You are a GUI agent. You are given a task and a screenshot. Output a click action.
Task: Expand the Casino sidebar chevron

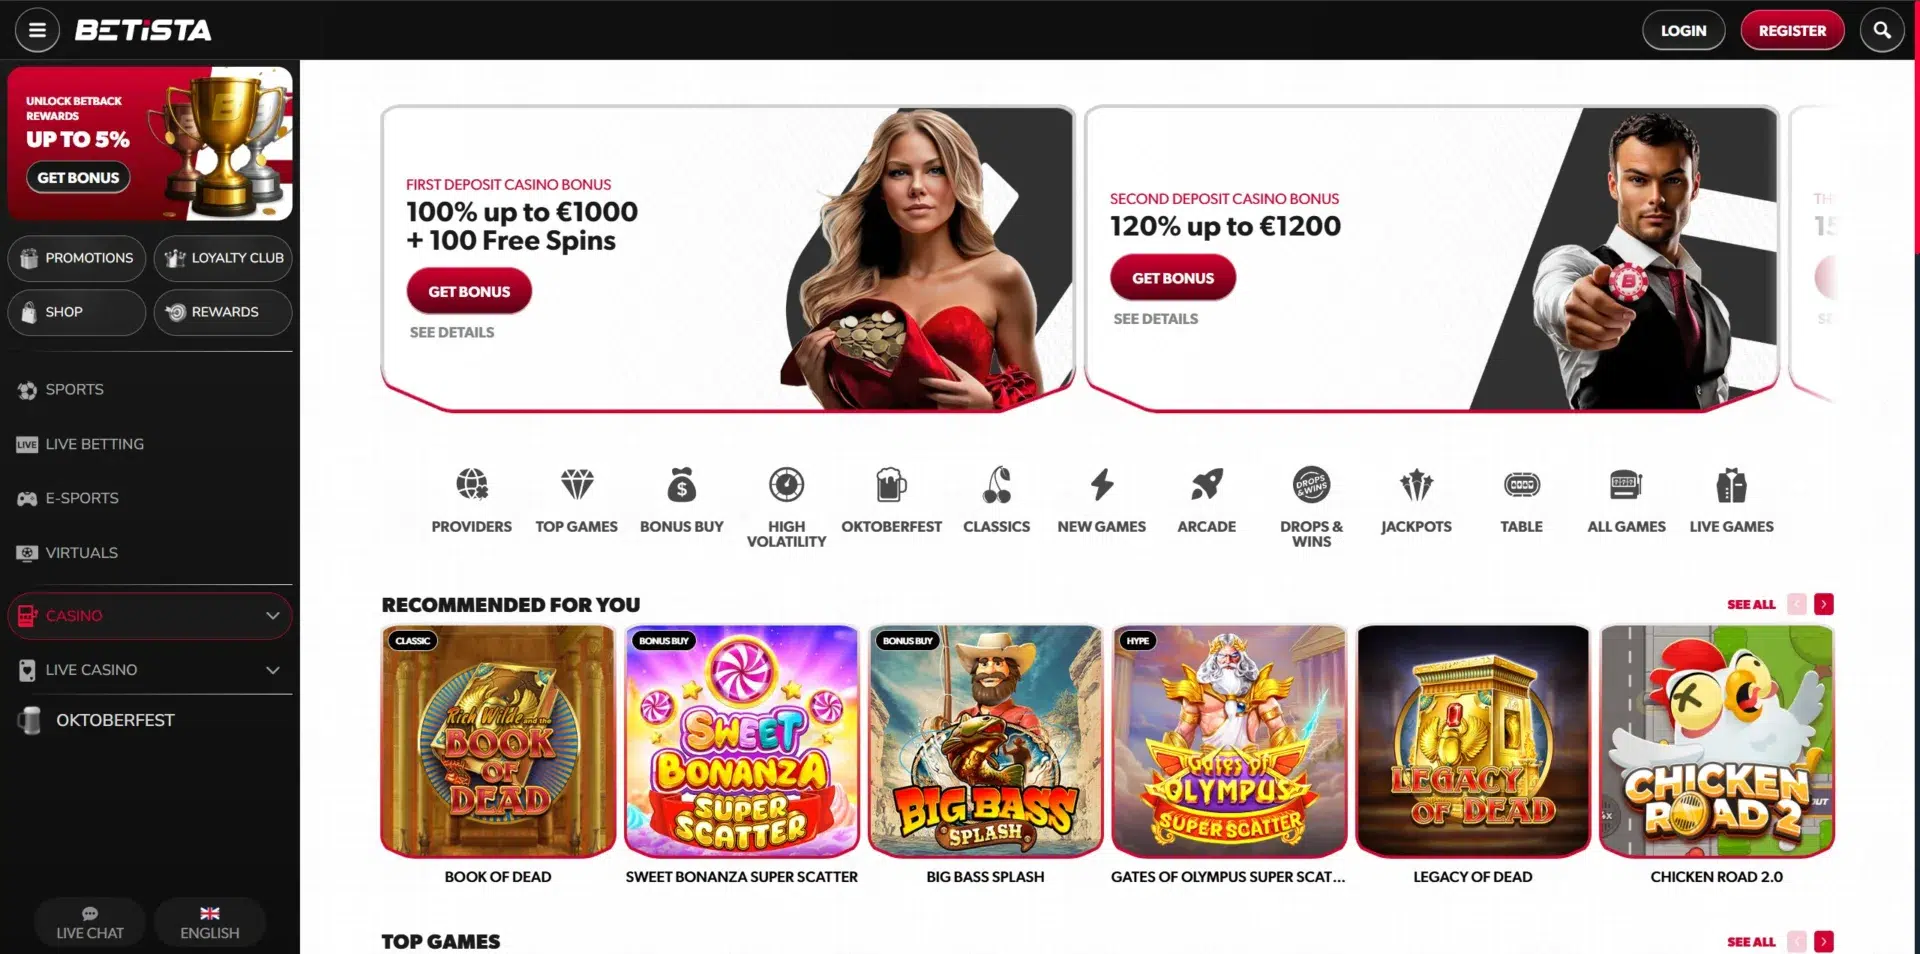coord(272,616)
